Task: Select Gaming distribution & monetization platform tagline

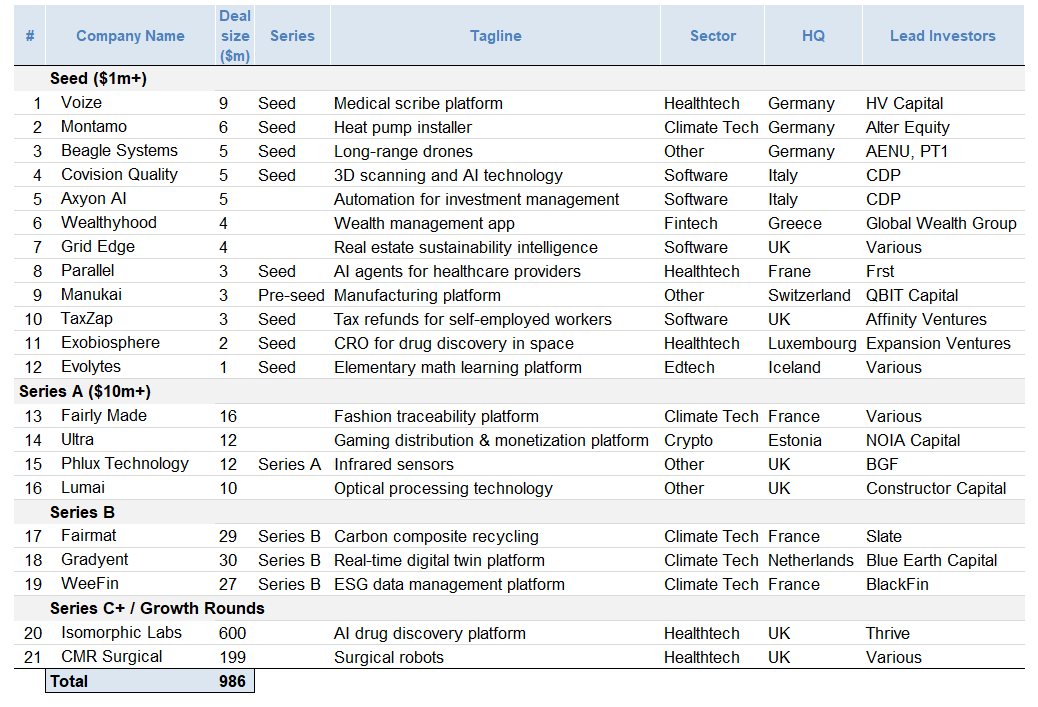Action: (x=491, y=440)
